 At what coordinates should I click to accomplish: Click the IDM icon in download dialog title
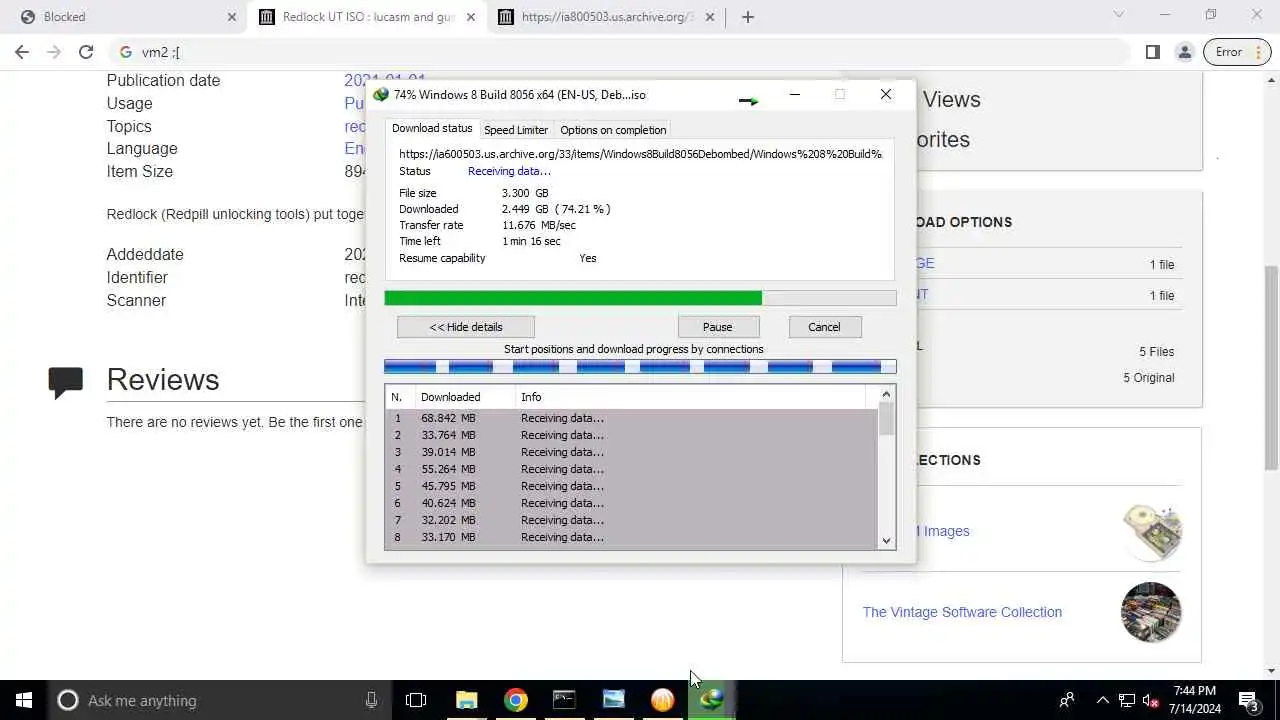pyautogui.click(x=381, y=95)
